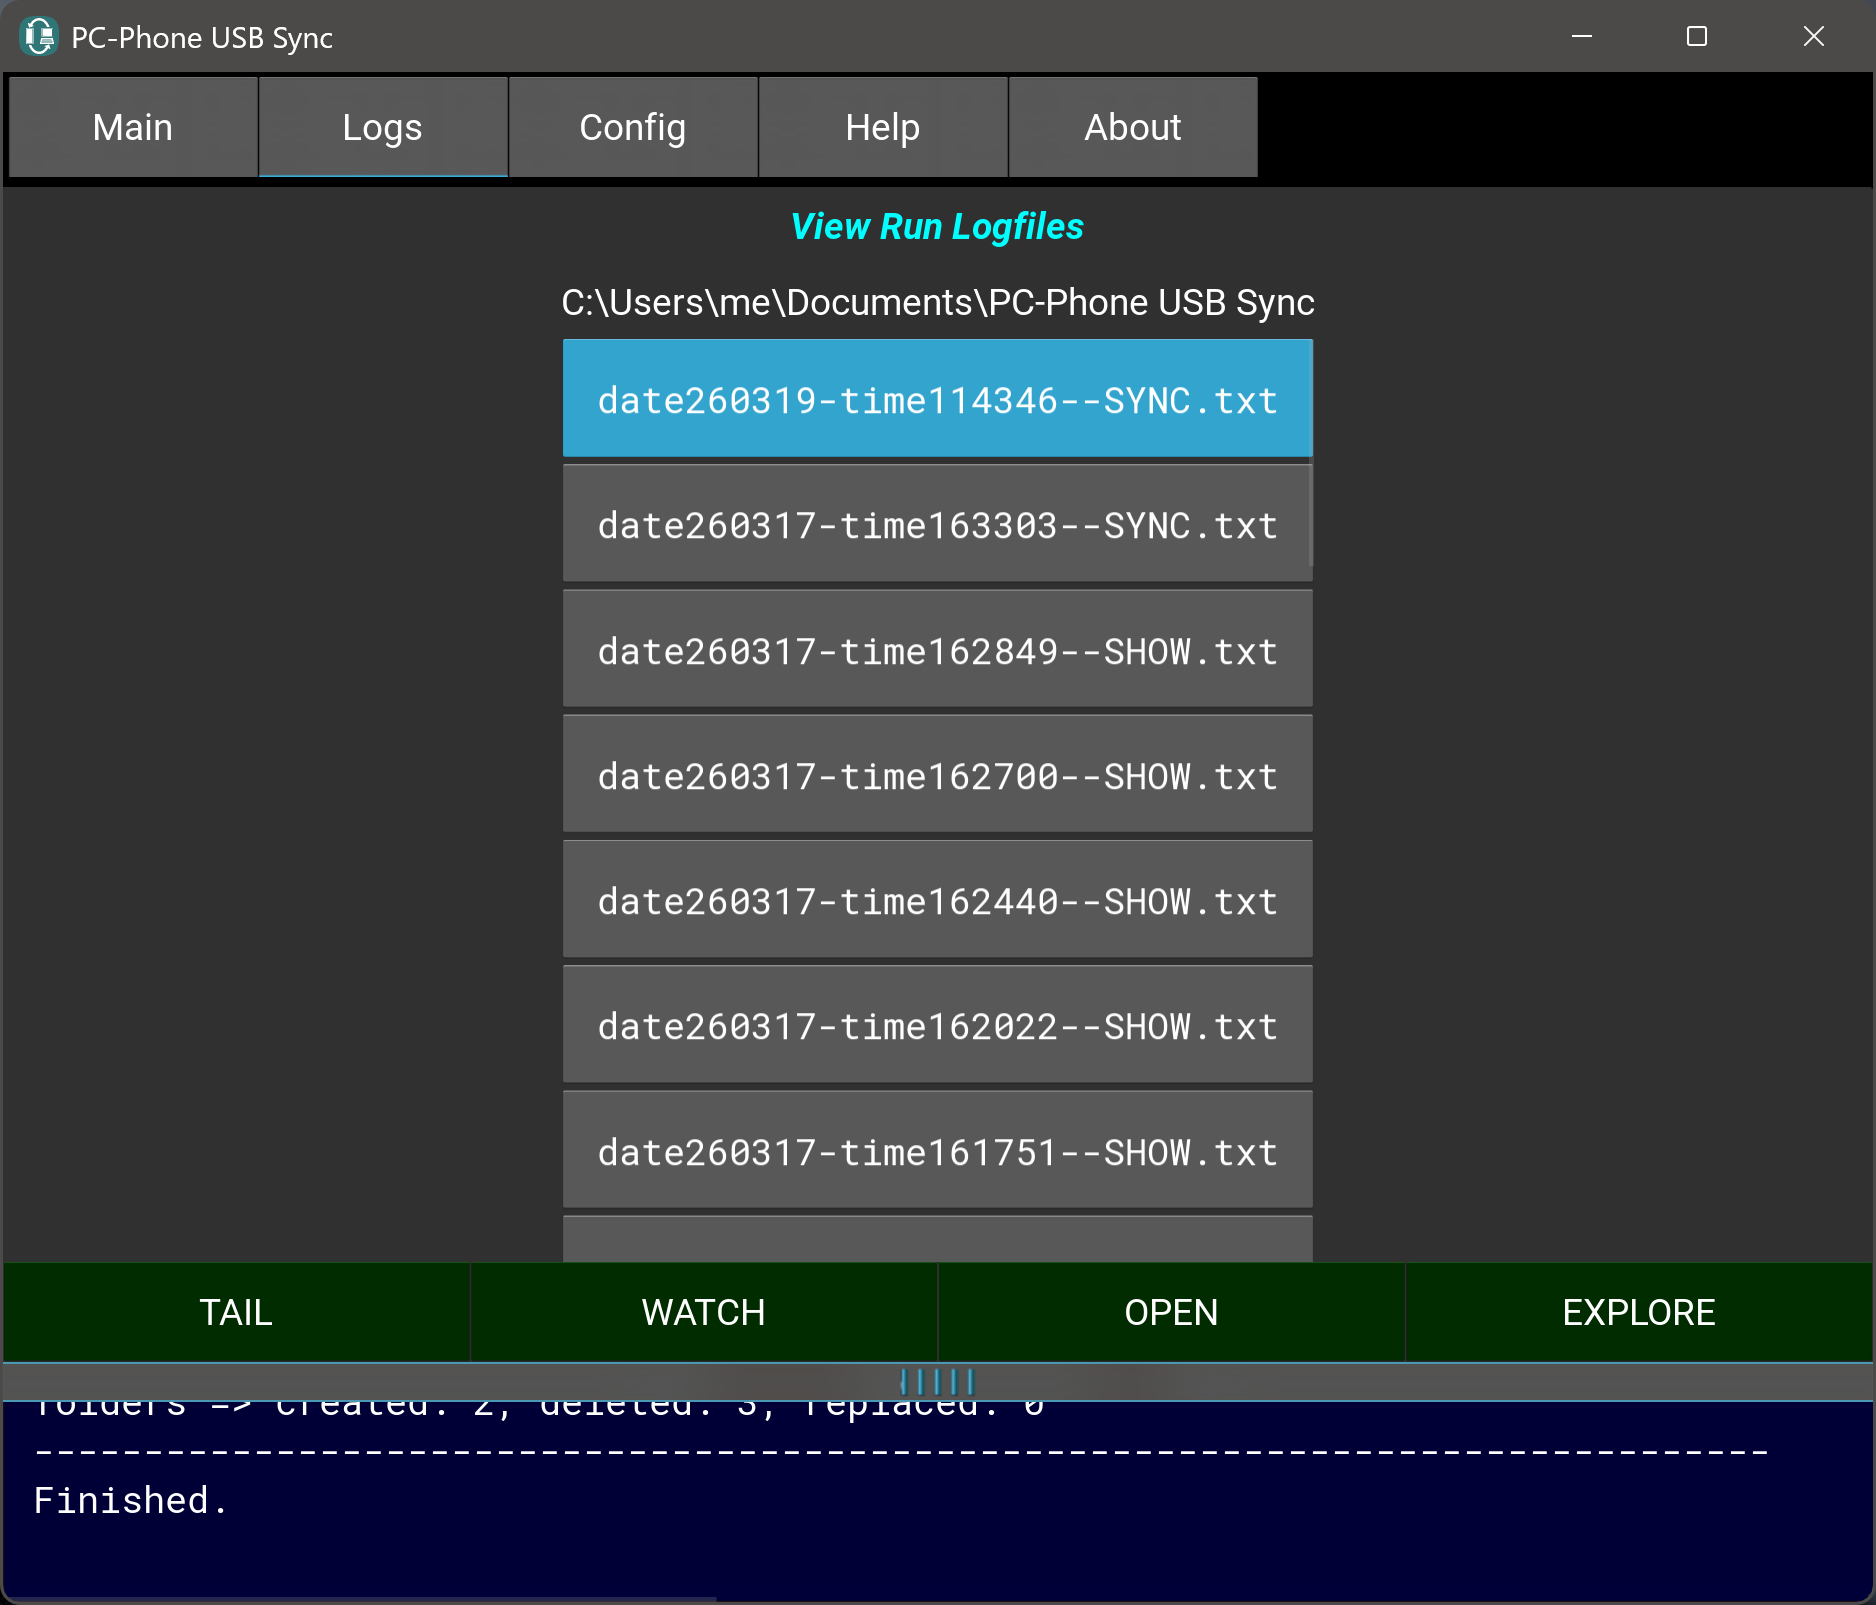
Task: Choose logfile date260317-time162849--SHOW.txt
Action: [936, 651]
